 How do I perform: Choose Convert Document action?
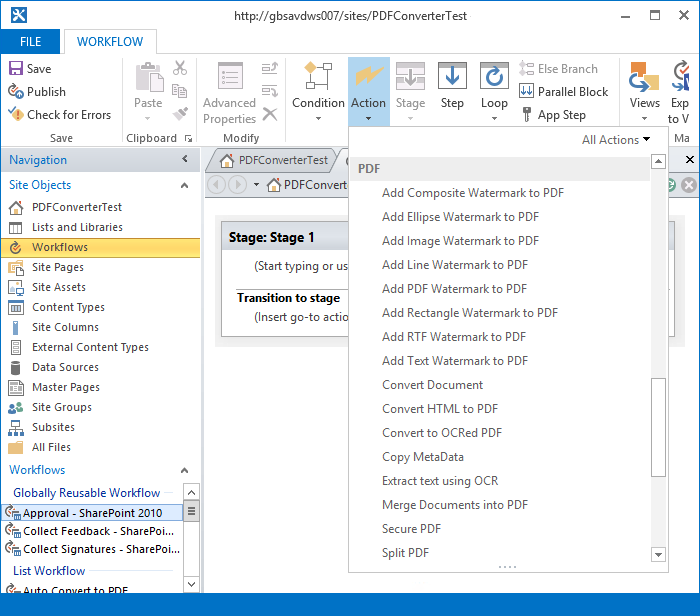pos(432,385)
